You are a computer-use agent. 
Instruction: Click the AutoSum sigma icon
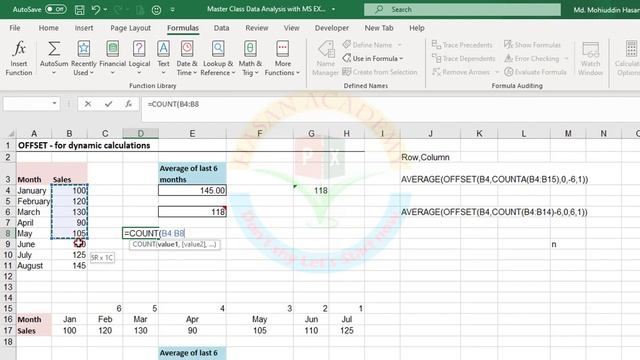pos(54,49)
